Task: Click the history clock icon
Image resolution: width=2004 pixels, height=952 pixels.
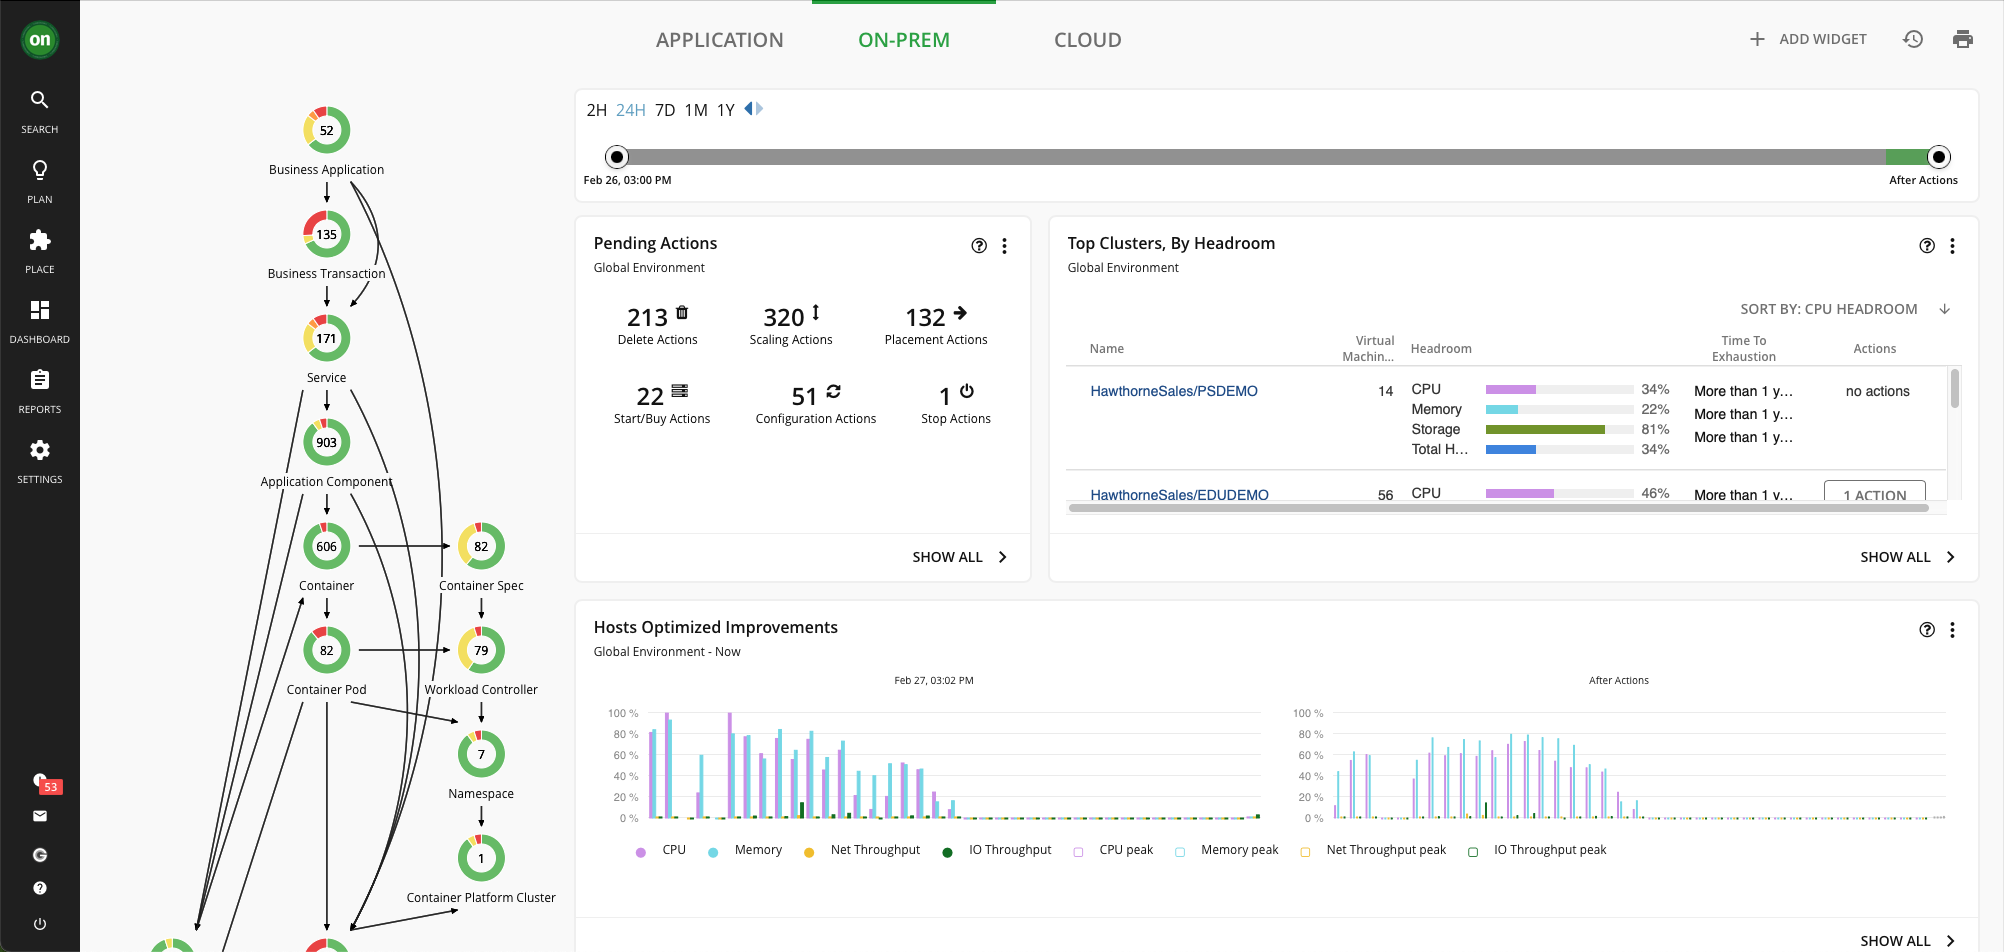Action: point(1912,39)
